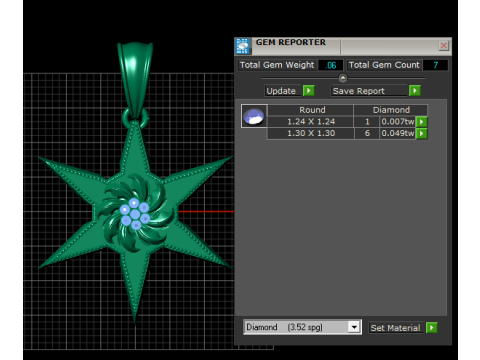480x360 pixels.
Task: Click the Total Gem Count label
Action: point(384,65)
